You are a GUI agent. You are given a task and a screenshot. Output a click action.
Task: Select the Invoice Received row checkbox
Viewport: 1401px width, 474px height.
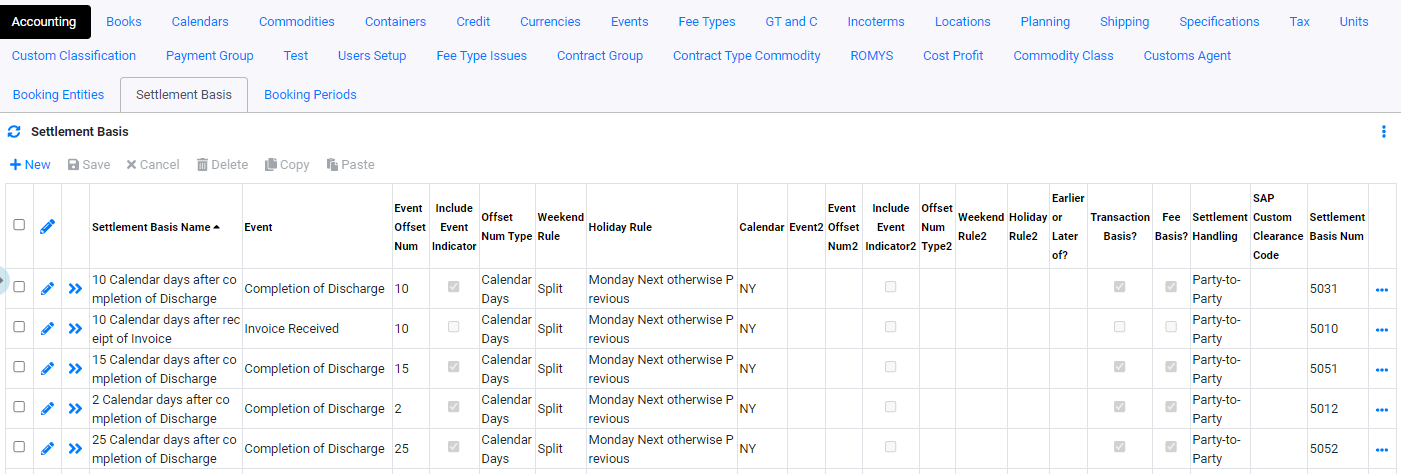click(19, 327)
